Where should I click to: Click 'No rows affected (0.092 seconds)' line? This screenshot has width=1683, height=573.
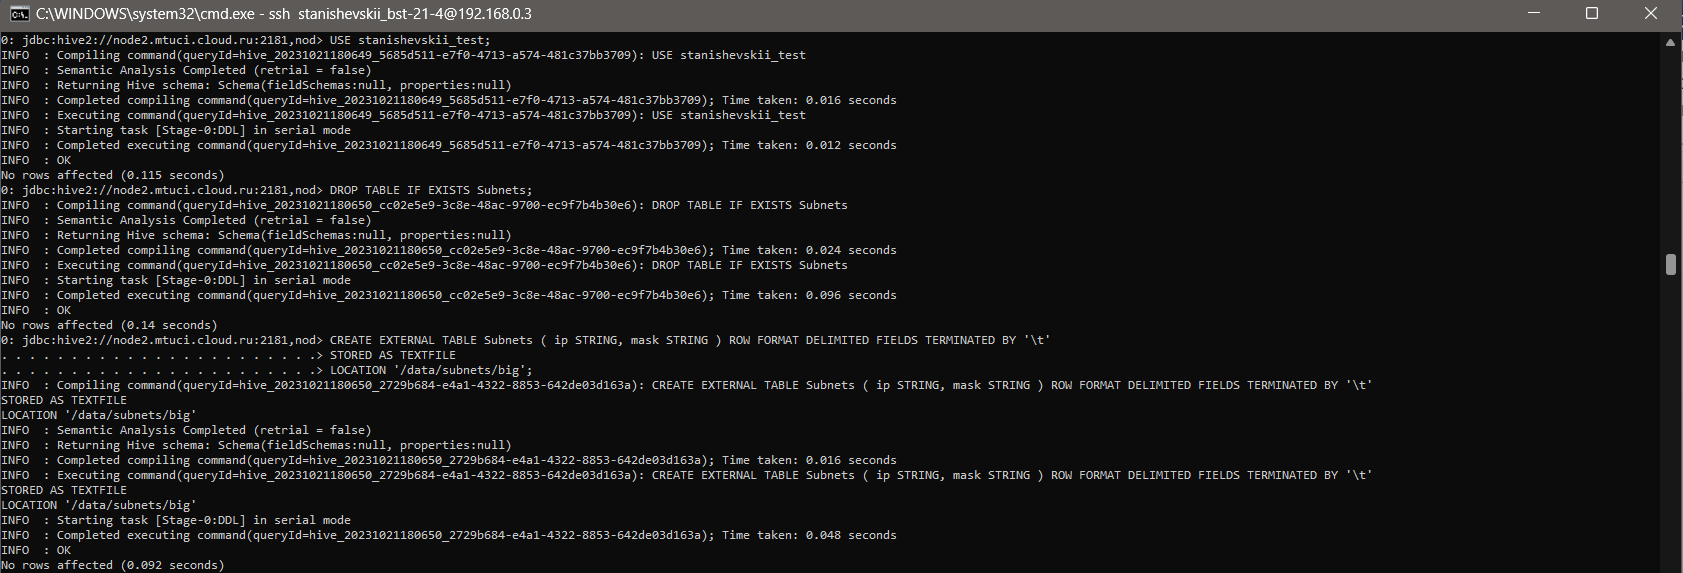coord(113,565)
